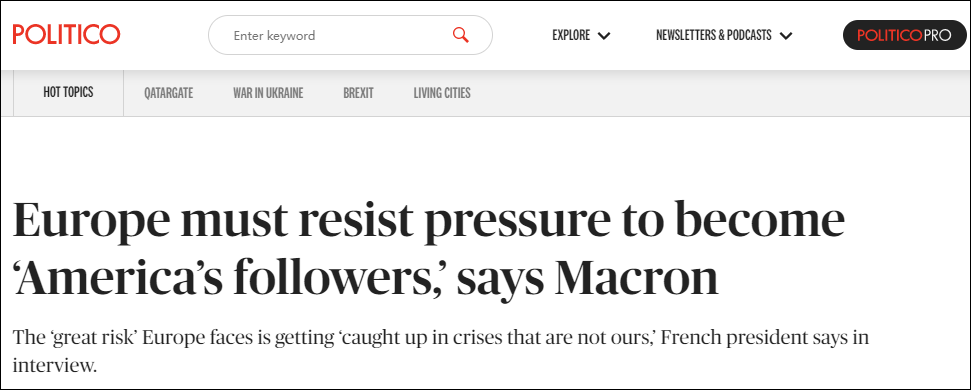971x390 pixels.
Task: Click the red POLITICO logo
Action: click(x=66, y=35)
